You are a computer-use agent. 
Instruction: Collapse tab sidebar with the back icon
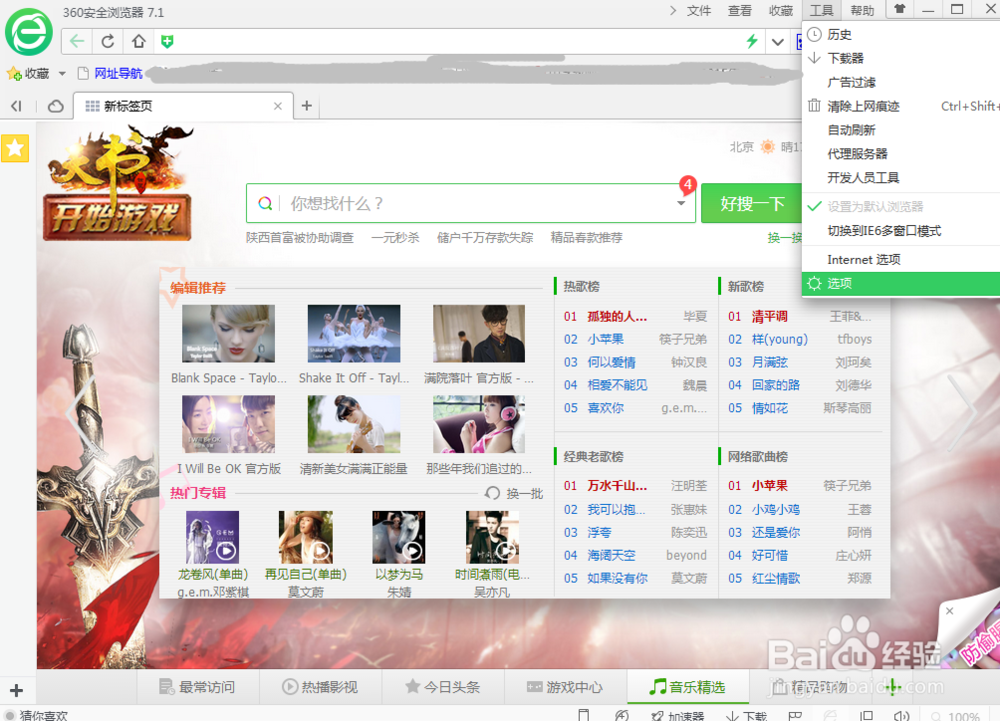pyautogui.click(x=17, y=106)
